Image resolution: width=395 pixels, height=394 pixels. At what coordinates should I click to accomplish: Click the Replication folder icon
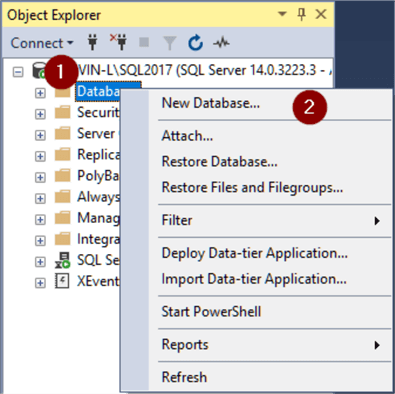tap(63, 155)
